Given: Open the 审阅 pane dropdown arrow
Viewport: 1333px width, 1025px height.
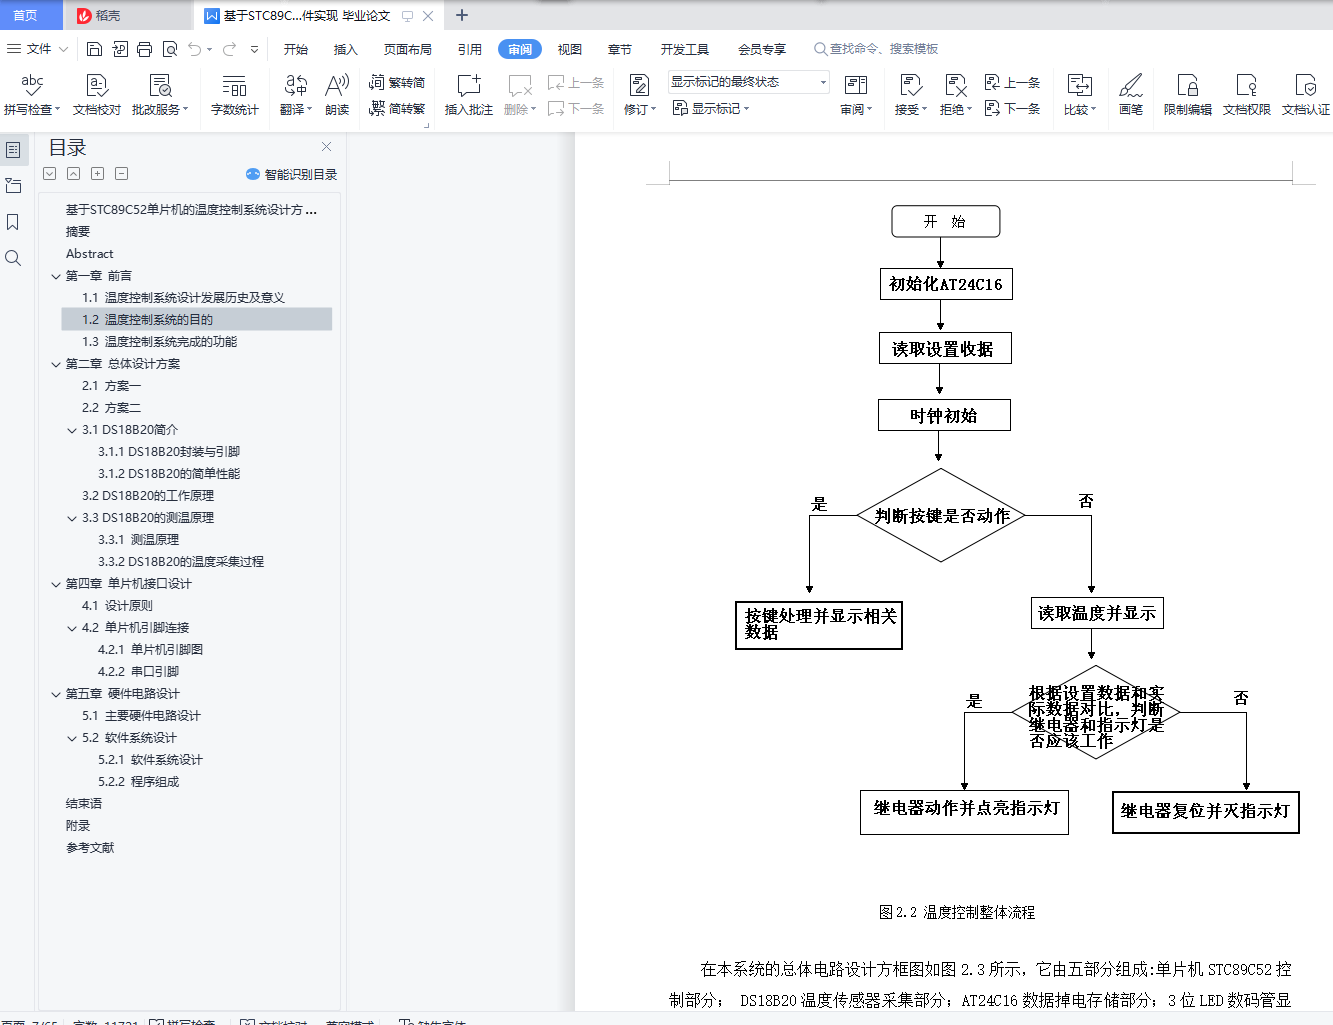Looking at the screenshot, I should click(870, 110).
